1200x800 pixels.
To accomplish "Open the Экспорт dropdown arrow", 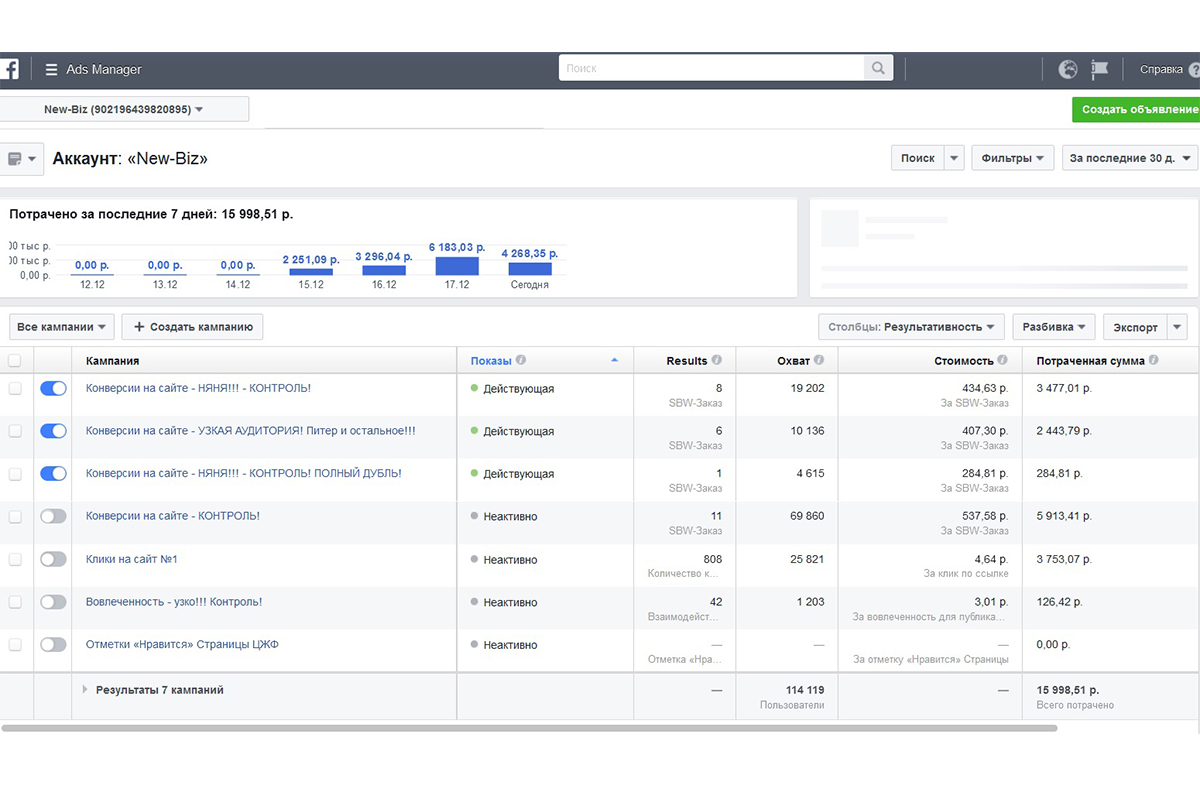I will tap(1176, 327).
